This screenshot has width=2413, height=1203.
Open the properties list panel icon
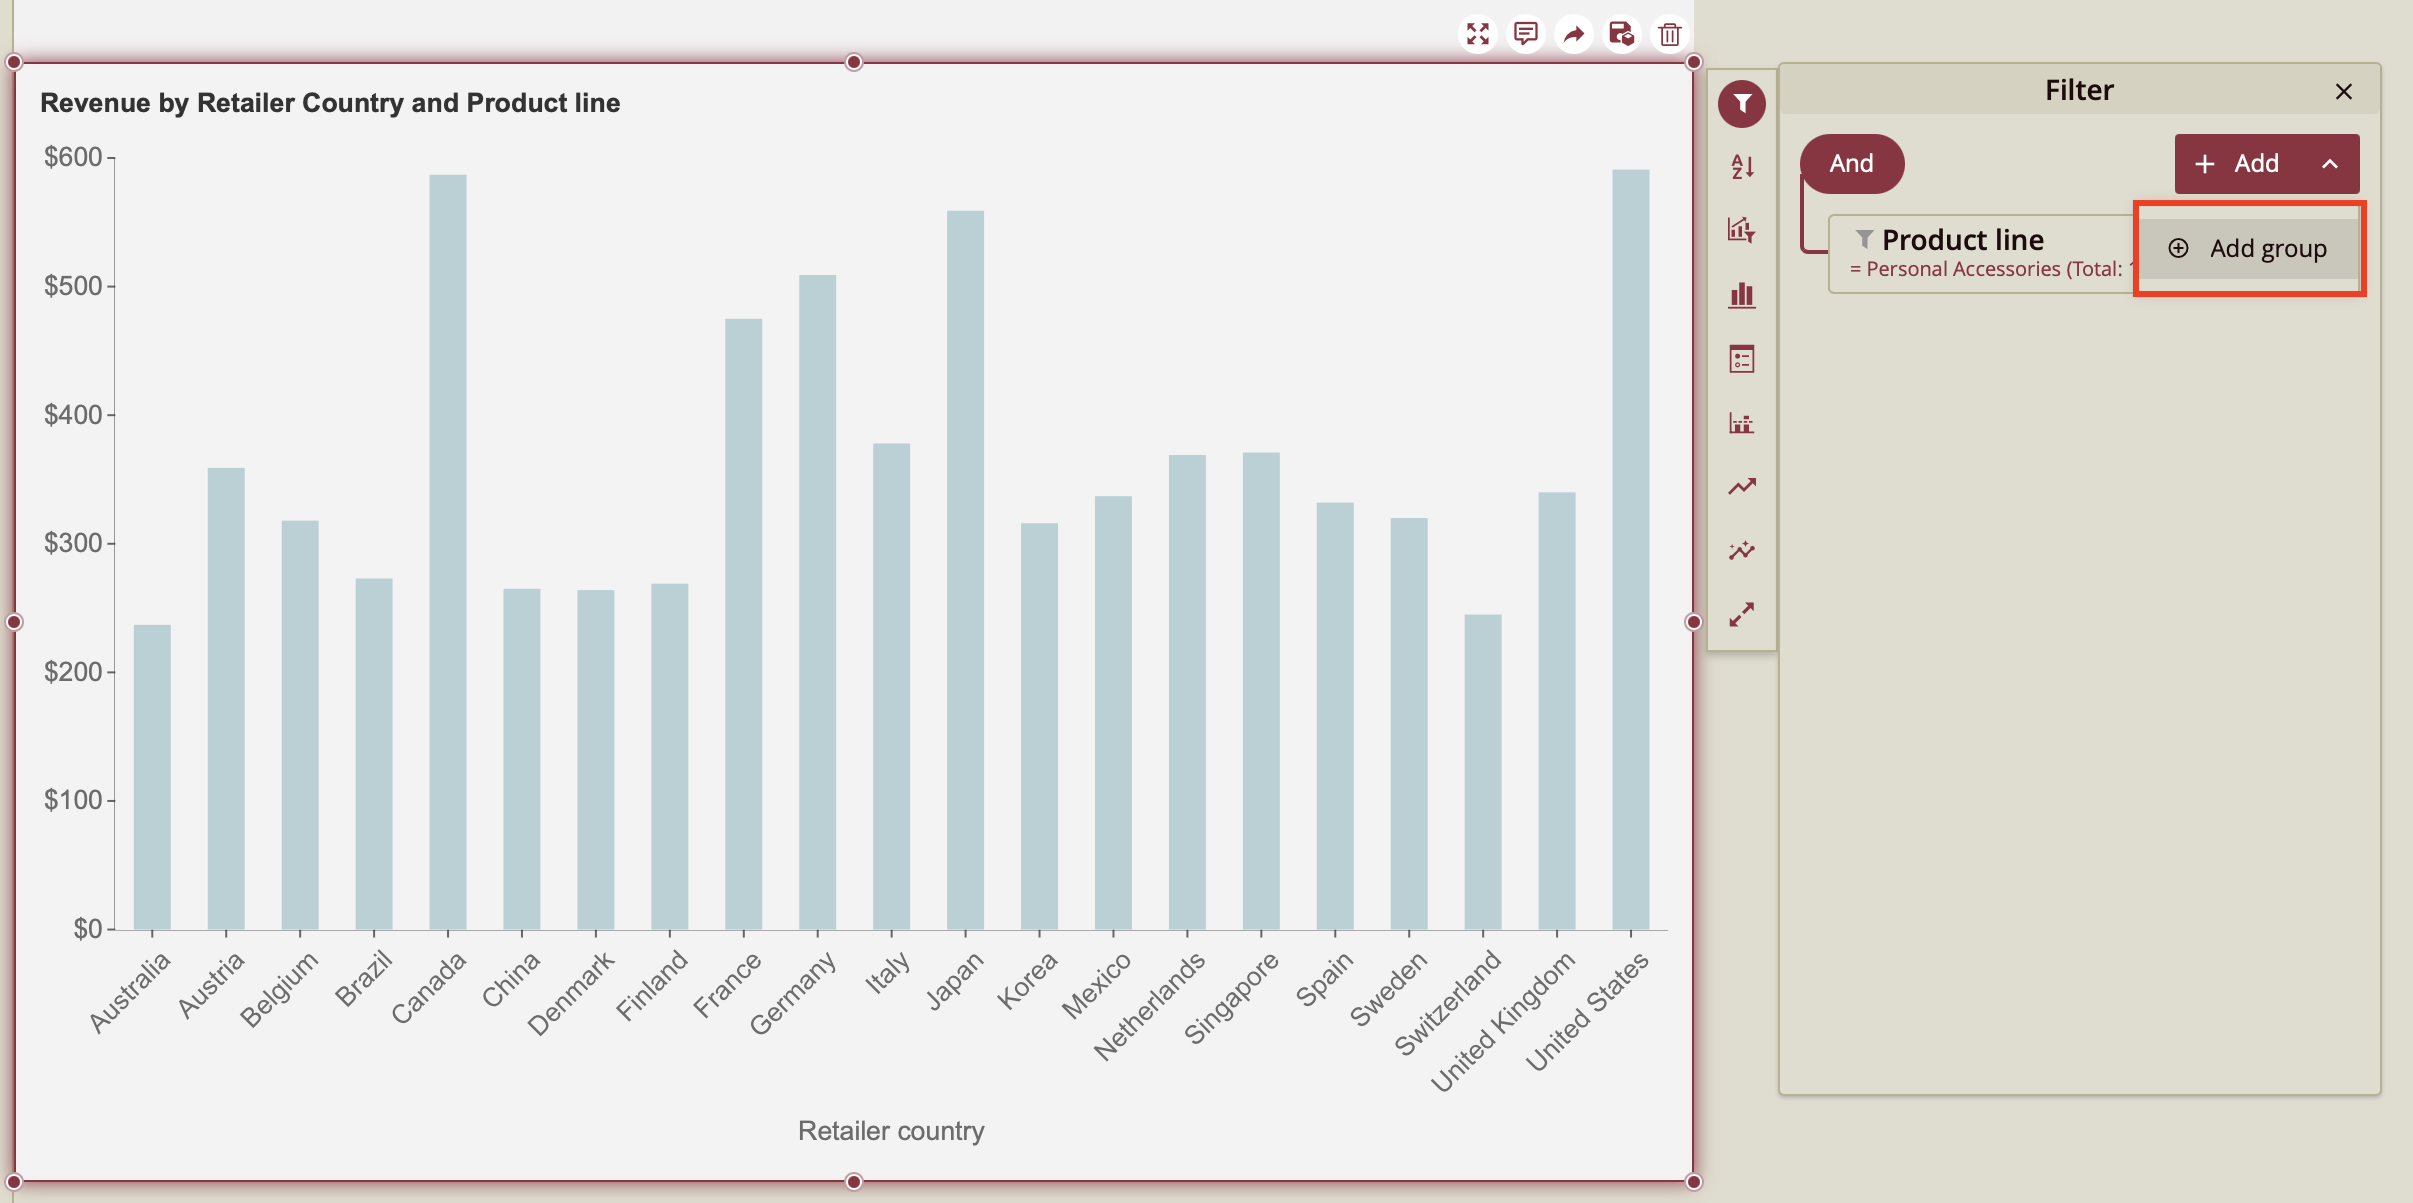coord(1742,359)
